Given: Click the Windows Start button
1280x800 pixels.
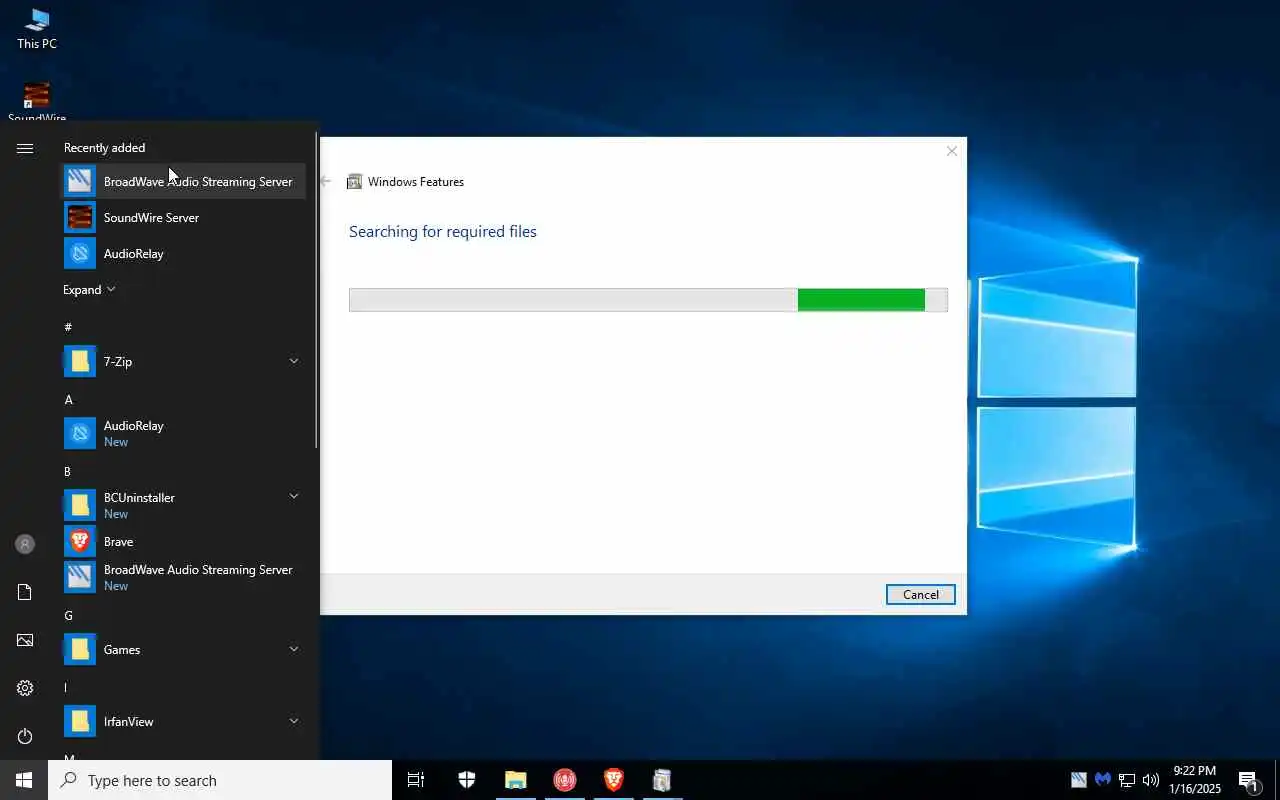Looking at the screenshot, I should pos(24,780).
